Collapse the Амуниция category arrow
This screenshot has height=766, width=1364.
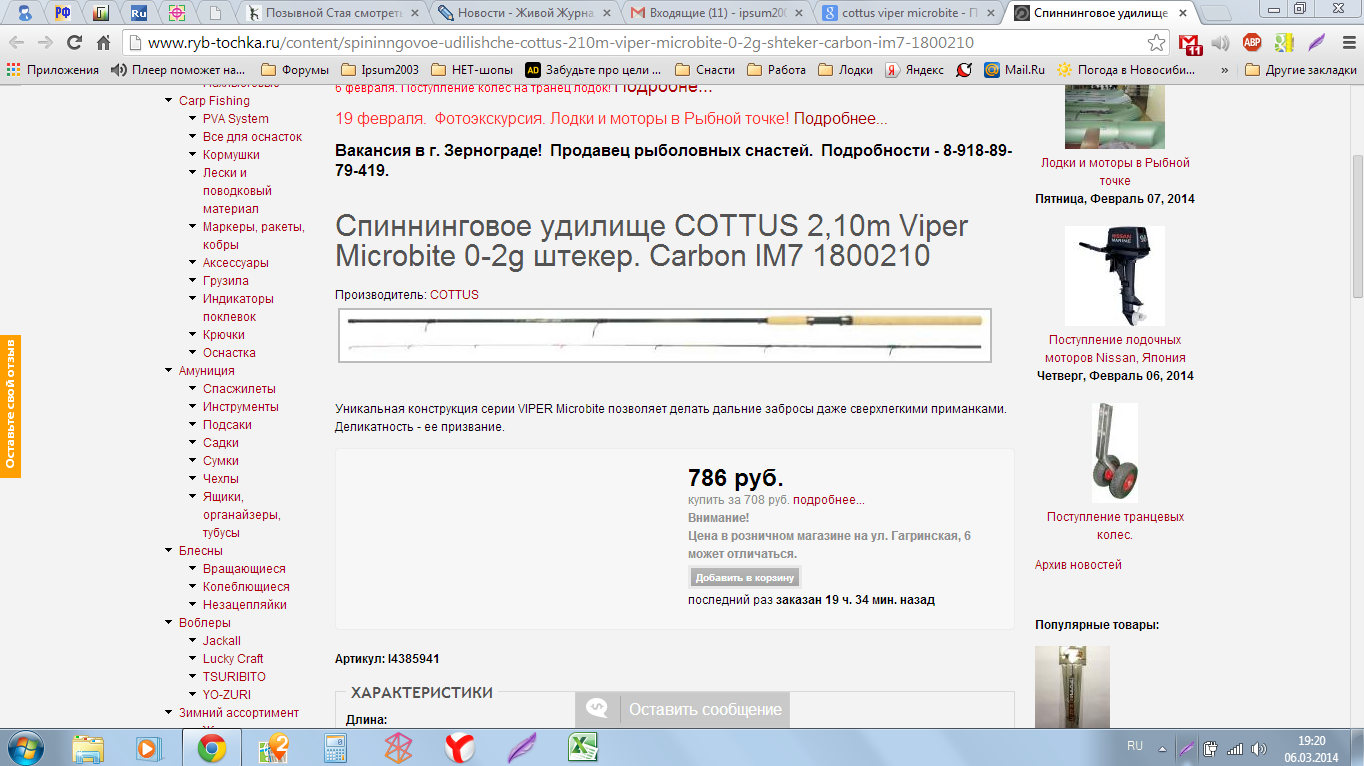coord(169,371)
